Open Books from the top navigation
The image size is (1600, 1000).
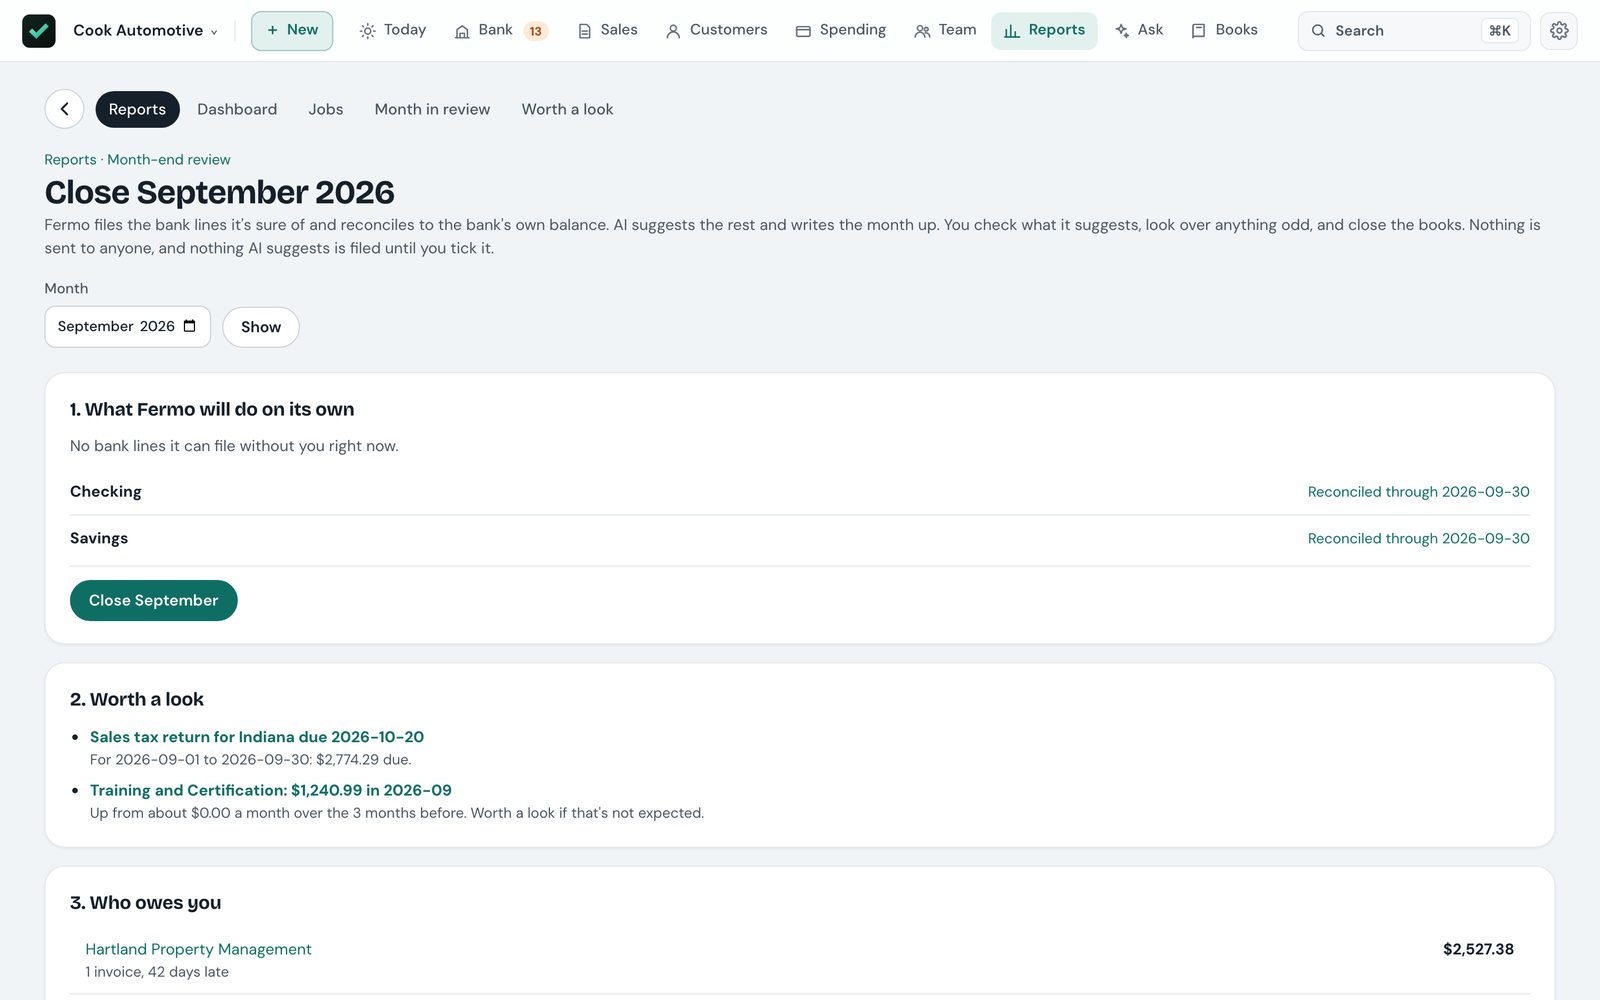[x=1225, y=31]
